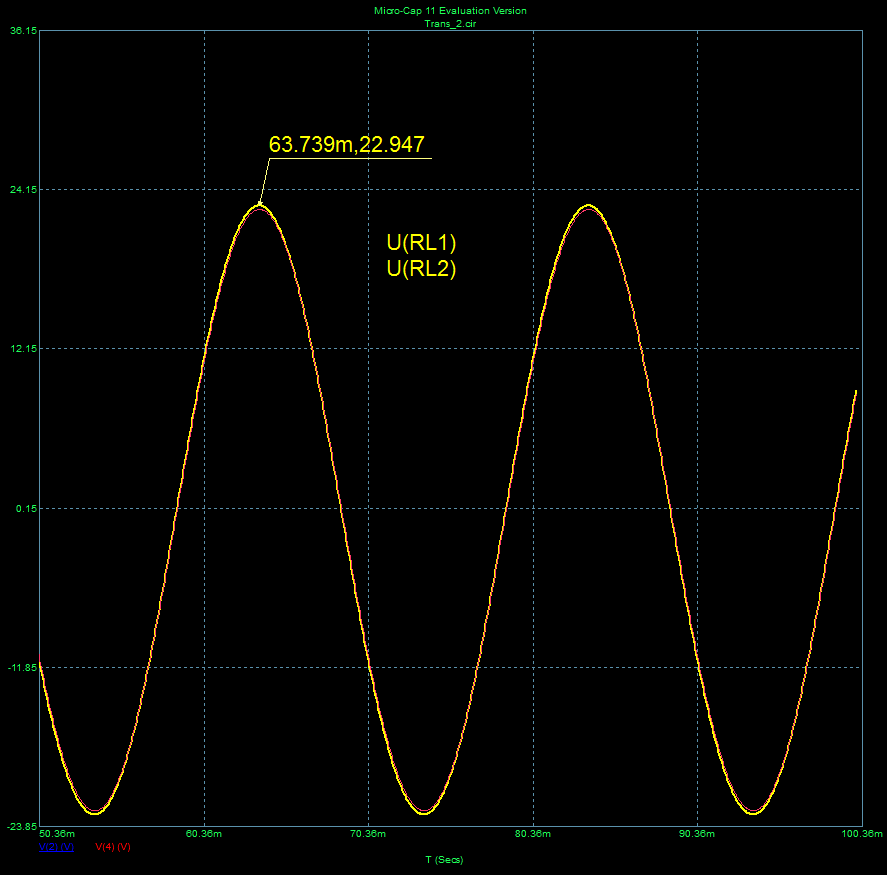Click the U(RL2) text annotation

421,268
